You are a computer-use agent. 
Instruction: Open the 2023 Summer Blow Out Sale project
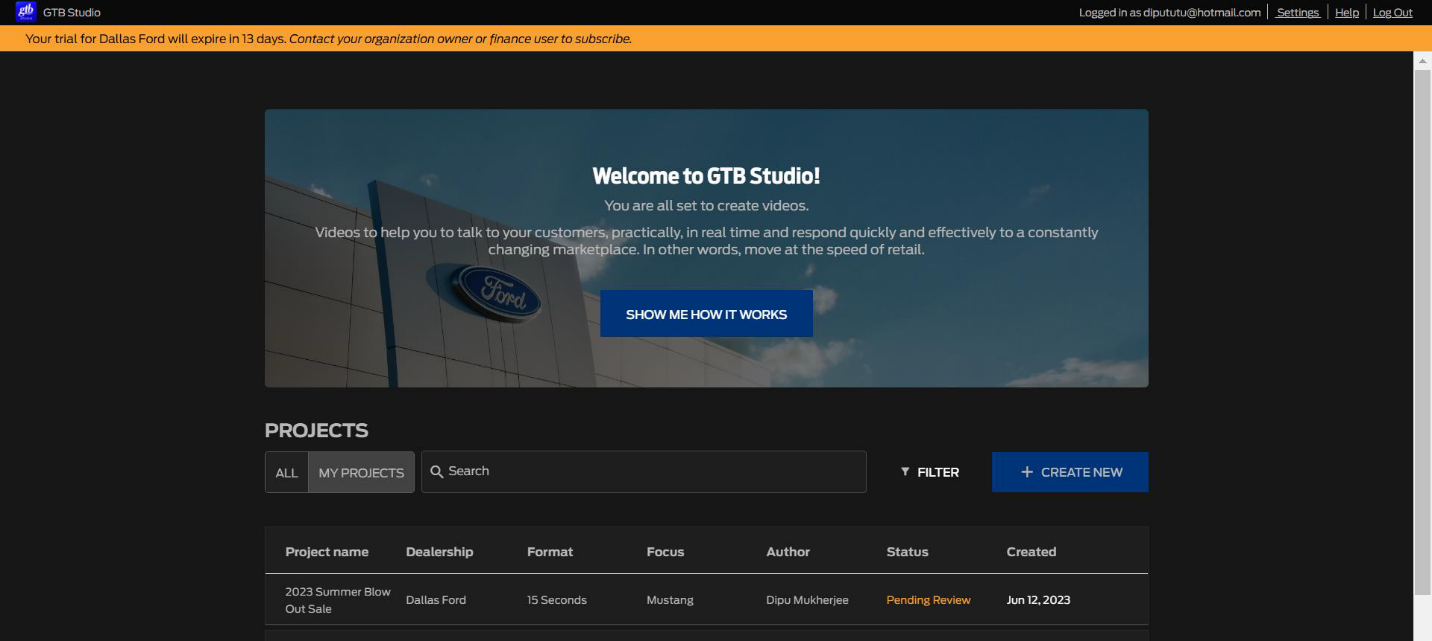[338, 600]
